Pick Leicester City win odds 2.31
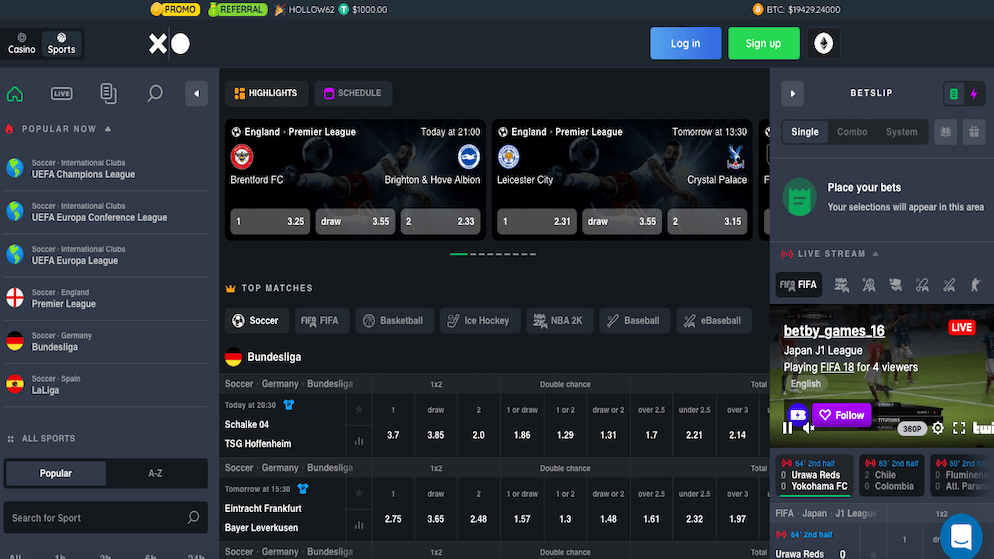Image resolution: width=994 pixels, height=559 pixels. tap(537, 221)
